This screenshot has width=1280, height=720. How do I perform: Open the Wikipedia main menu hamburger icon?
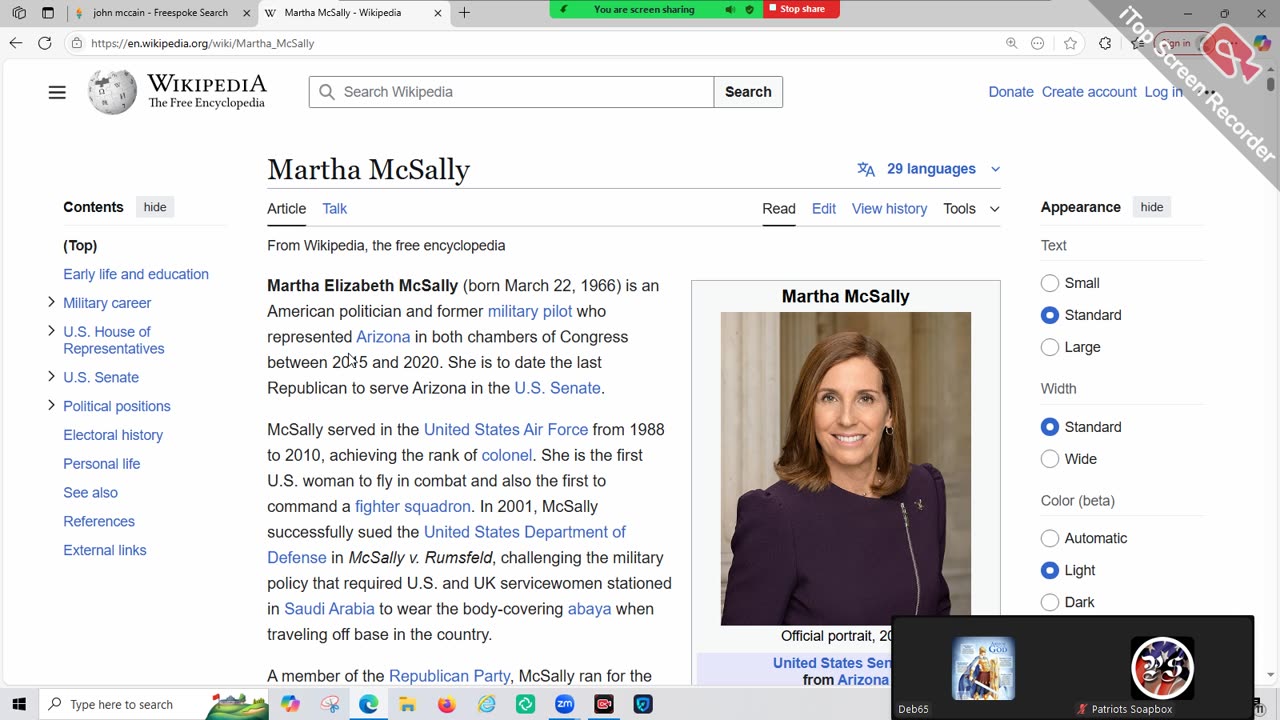[57, 92]
